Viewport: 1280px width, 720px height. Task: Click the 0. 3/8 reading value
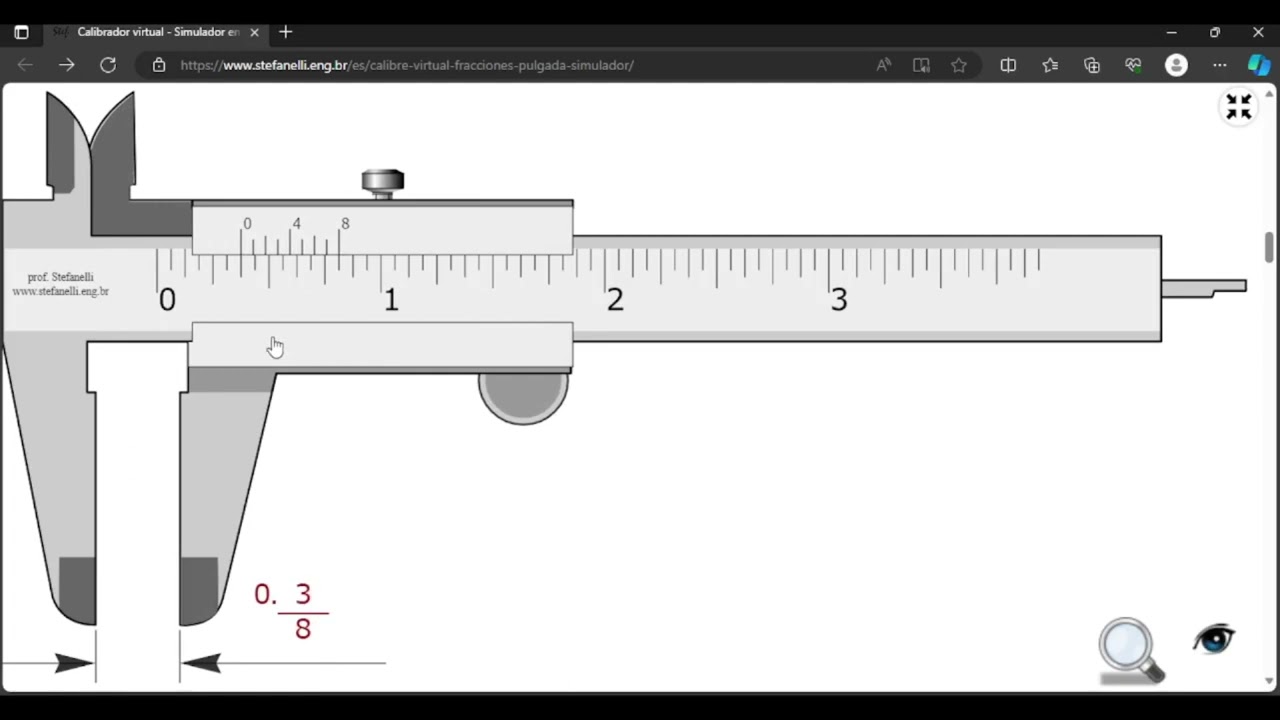[x=291, y=610]
